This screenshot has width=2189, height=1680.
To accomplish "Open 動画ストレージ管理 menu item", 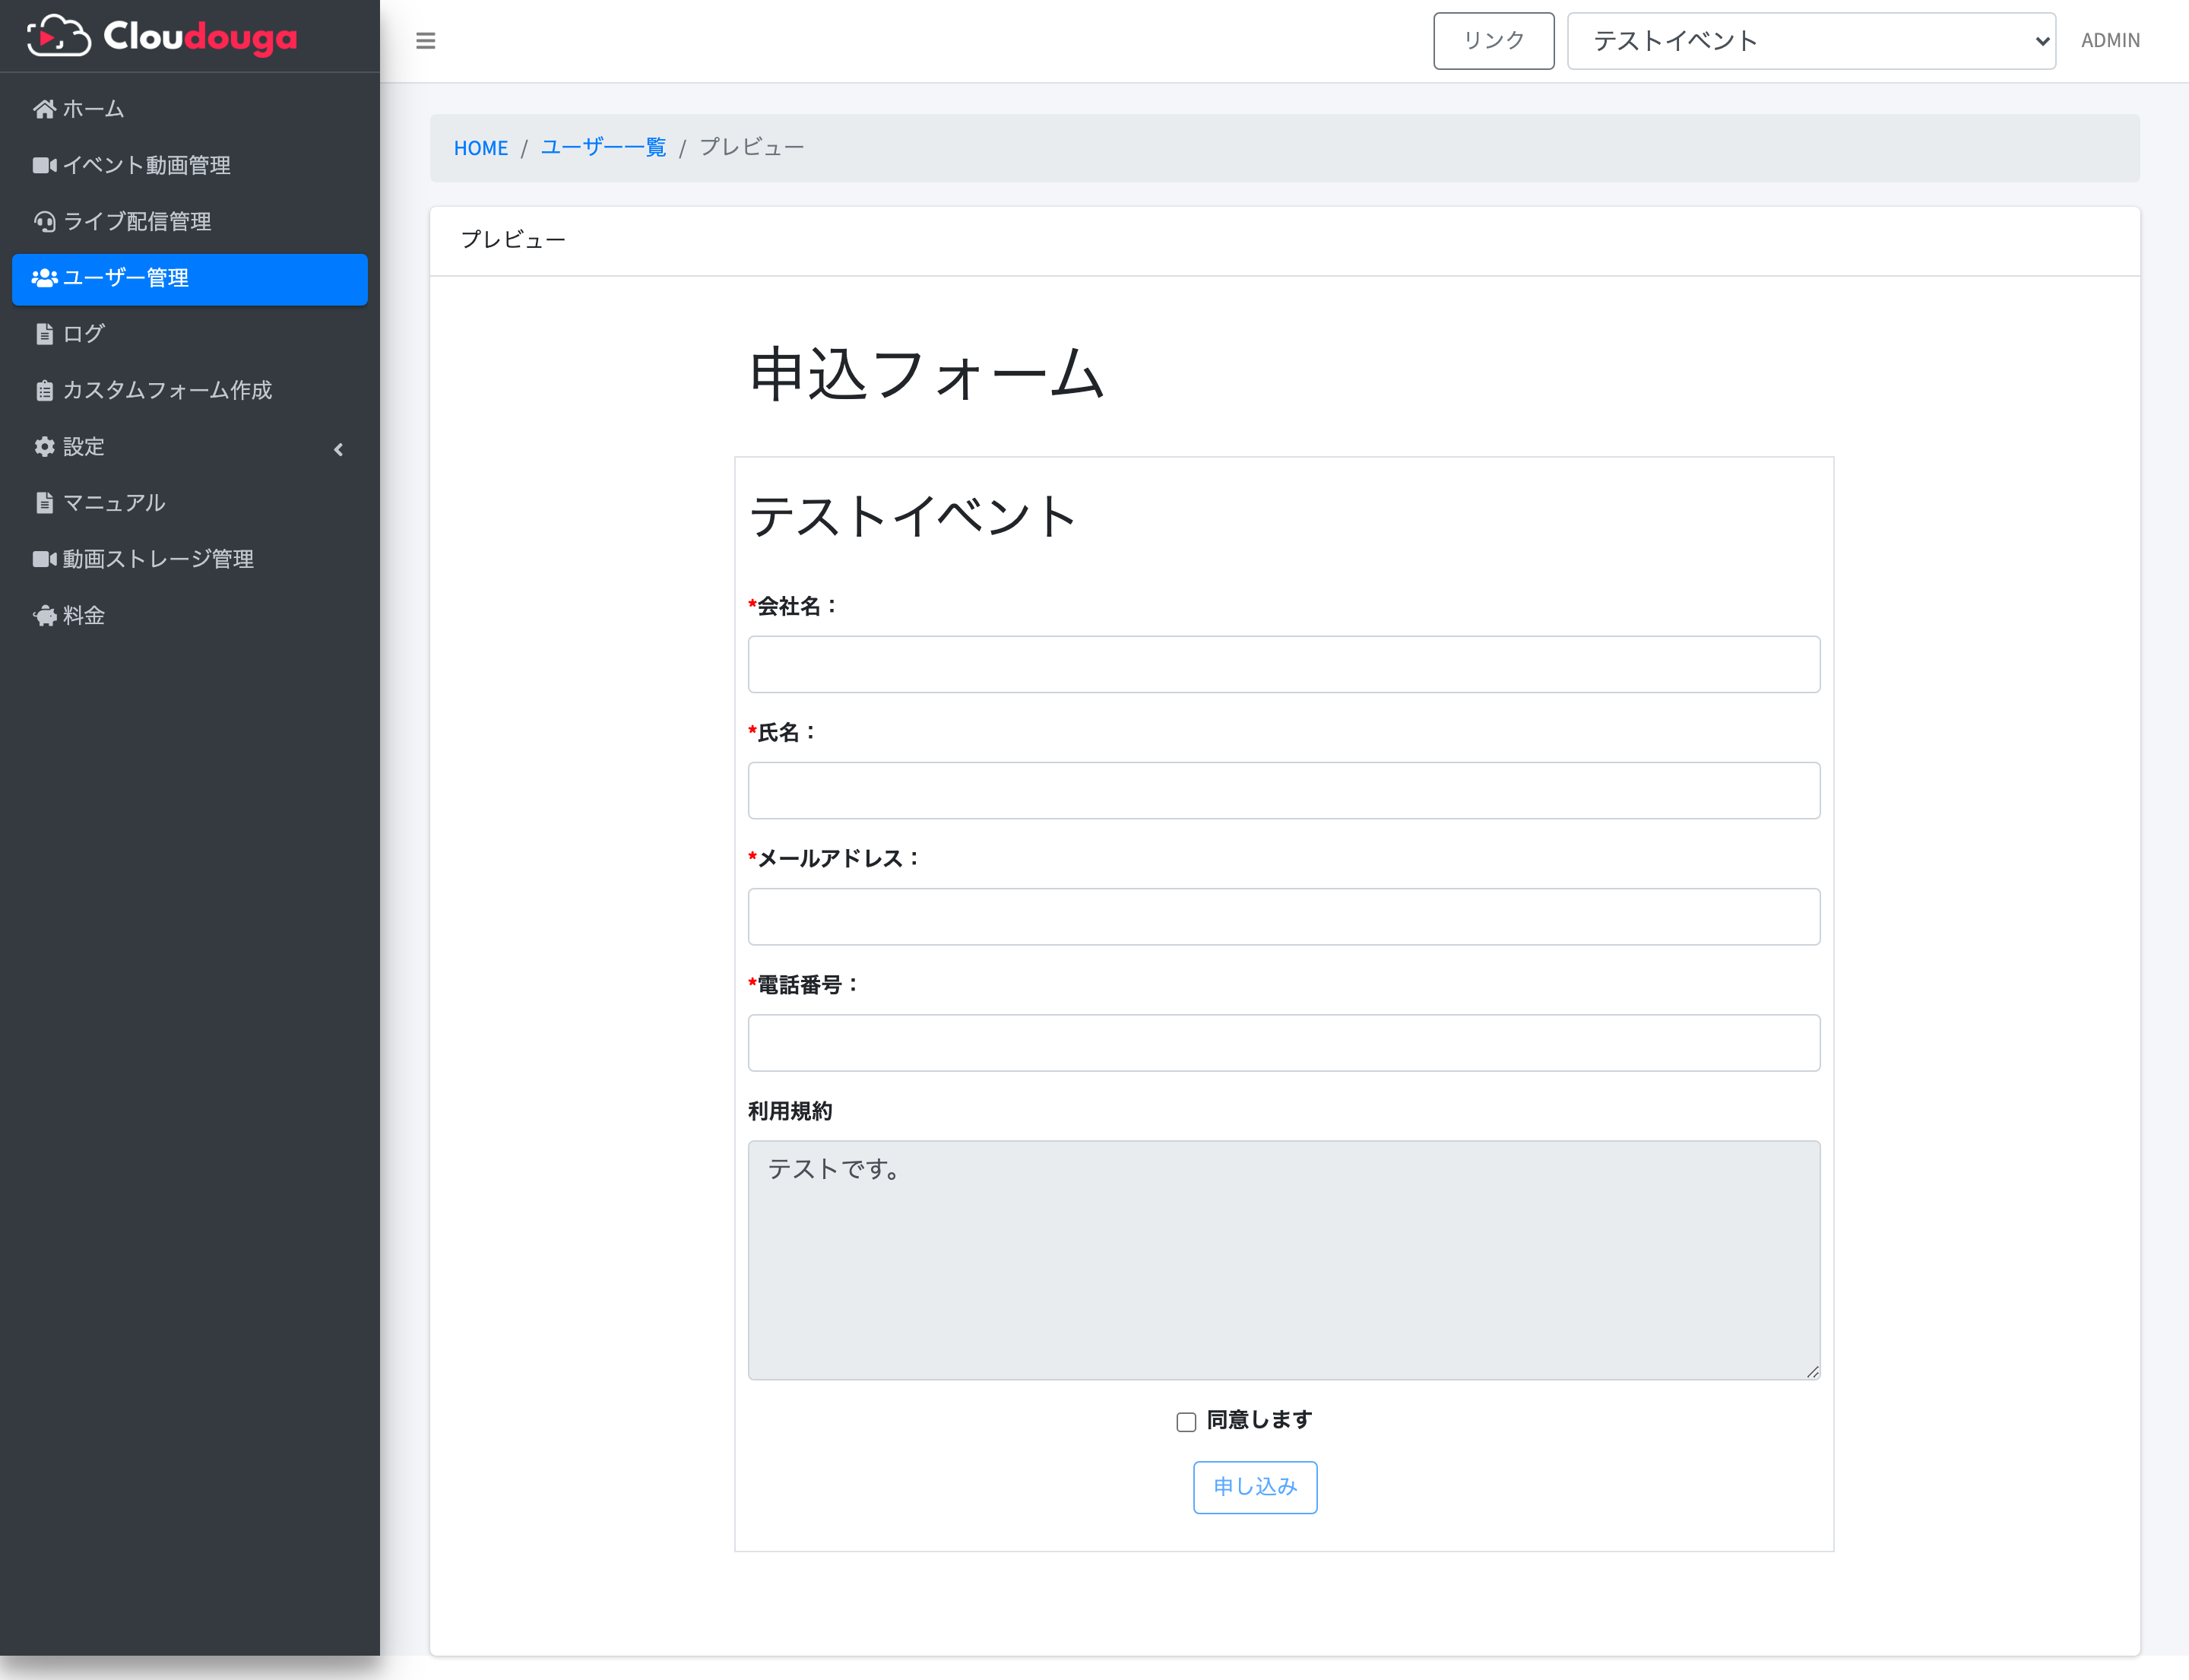I will click(x=190, y=559).
